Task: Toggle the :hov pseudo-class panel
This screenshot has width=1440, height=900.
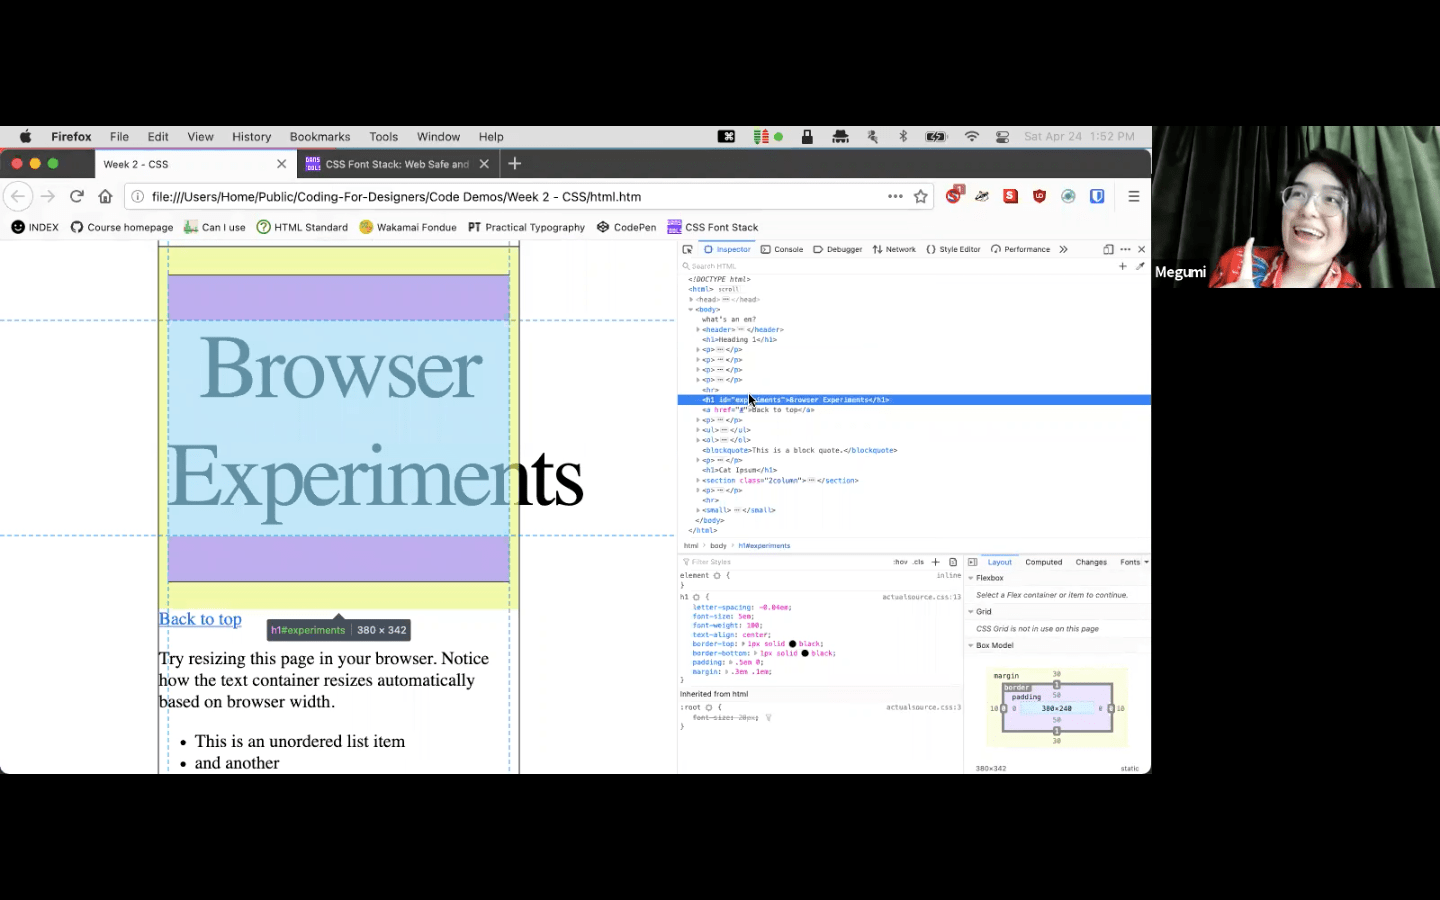Action: (x=900, y=562)
